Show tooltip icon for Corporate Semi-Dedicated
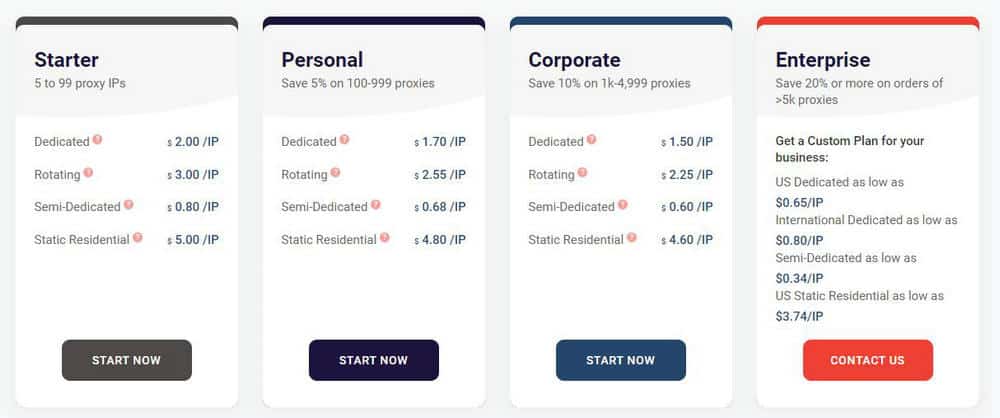 pos(623,205)
